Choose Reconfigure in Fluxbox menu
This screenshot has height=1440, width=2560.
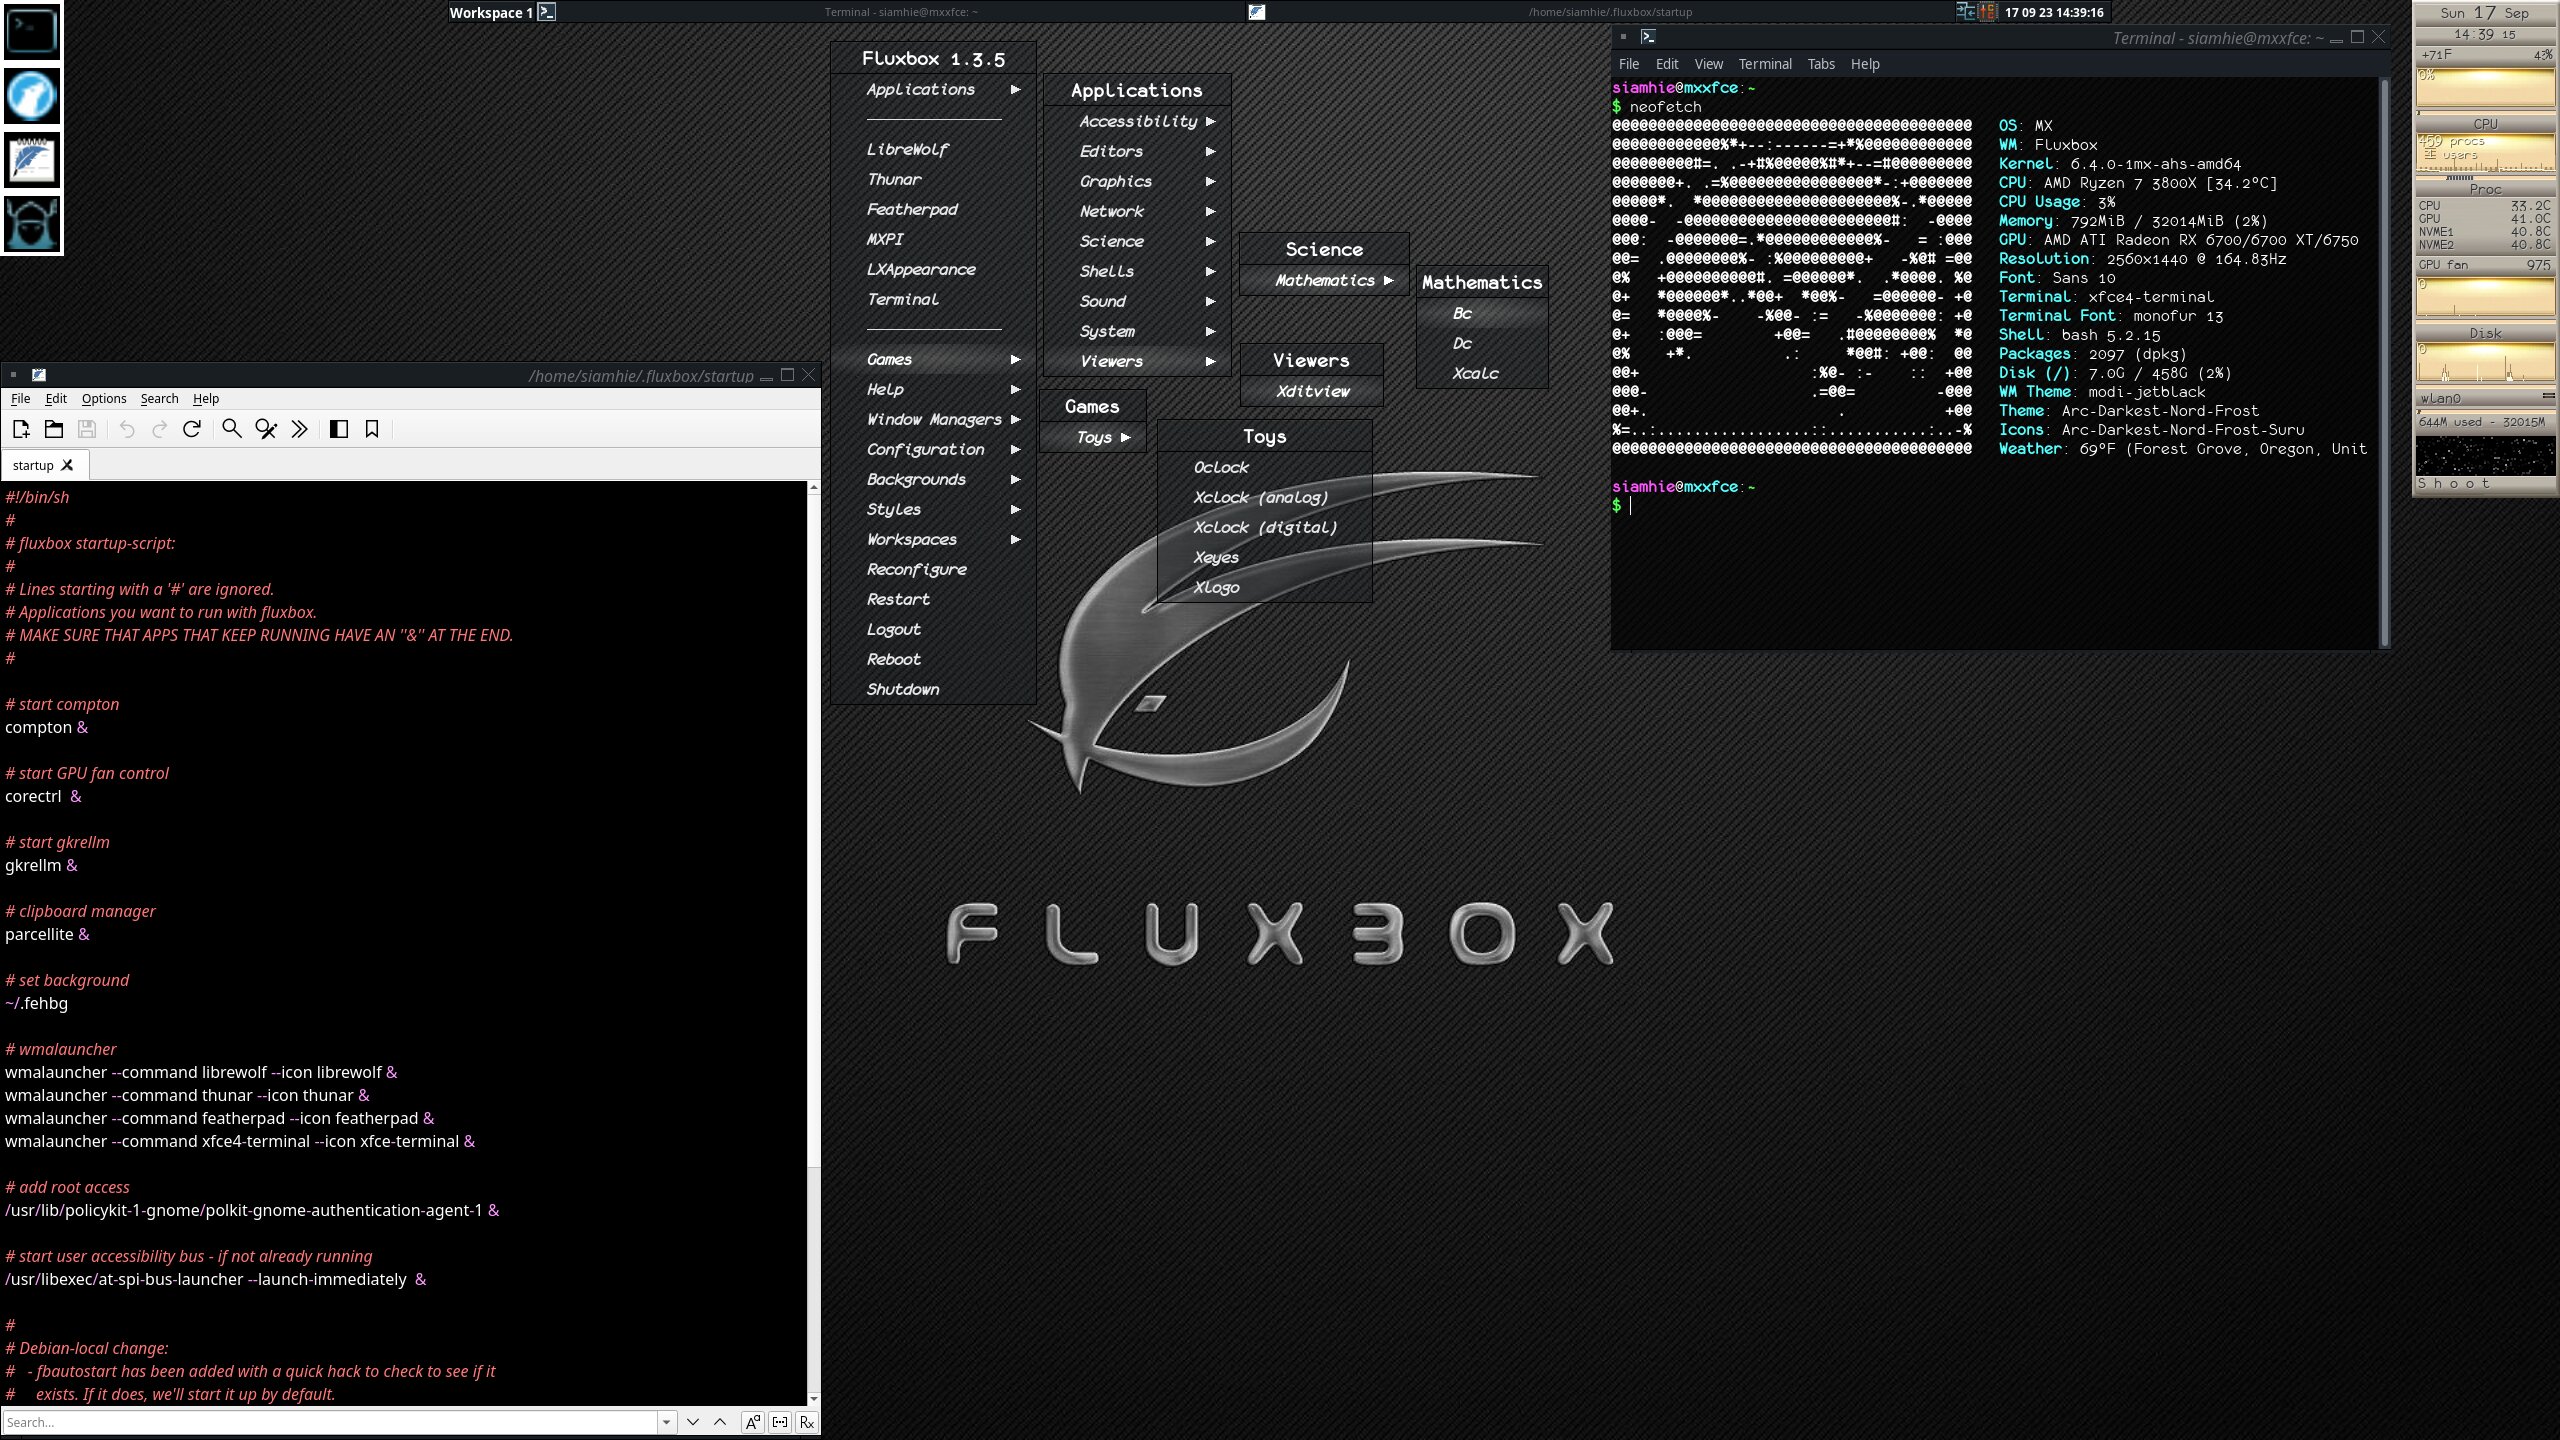[934, 569]
